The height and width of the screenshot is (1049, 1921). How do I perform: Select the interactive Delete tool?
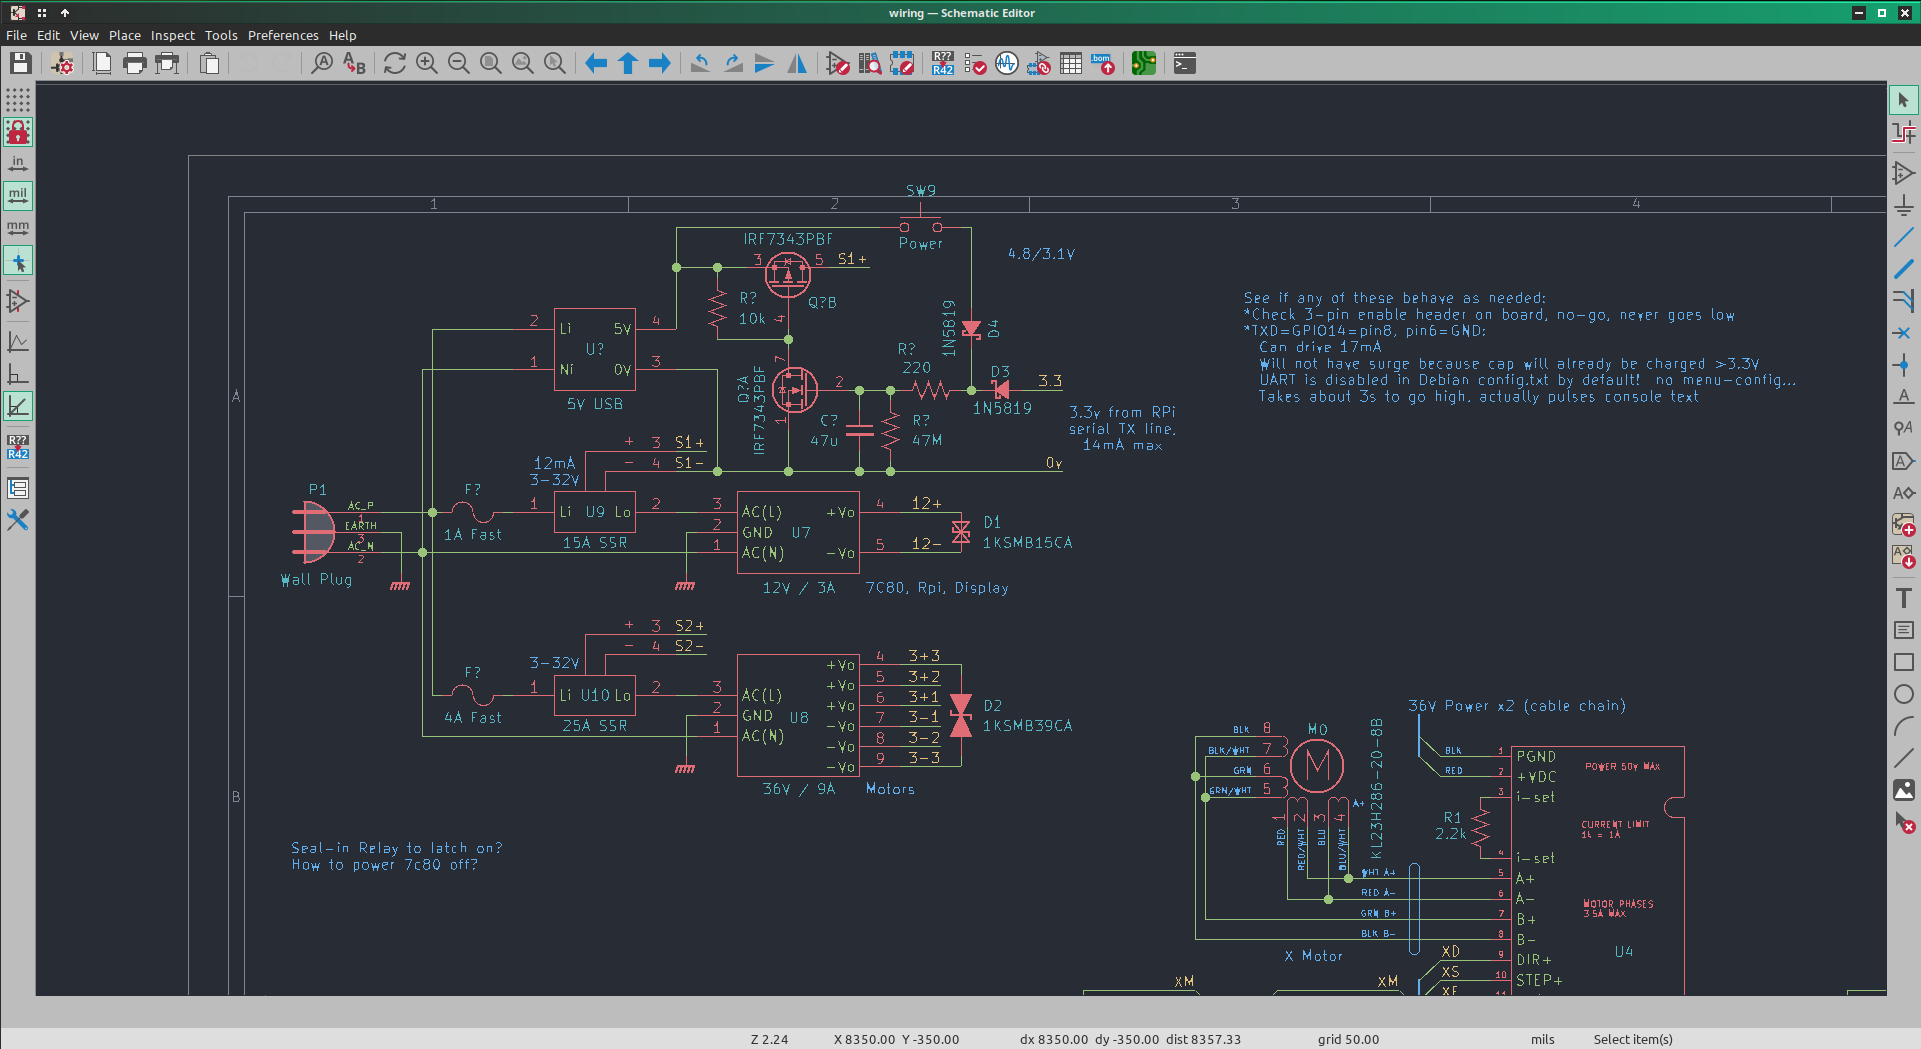pos(1903,822)
